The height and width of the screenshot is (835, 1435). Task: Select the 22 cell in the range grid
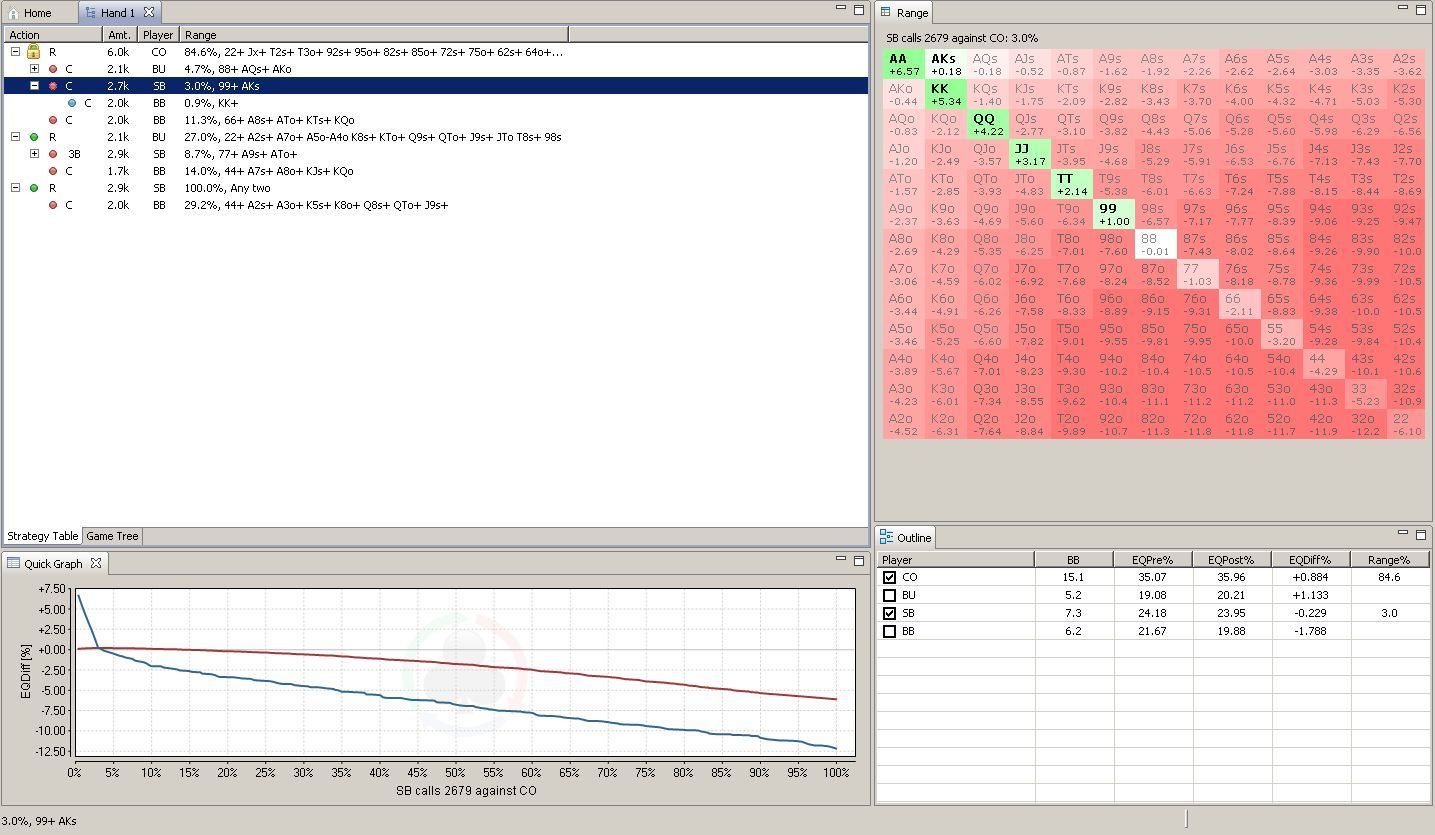[x=1406, y=425]
